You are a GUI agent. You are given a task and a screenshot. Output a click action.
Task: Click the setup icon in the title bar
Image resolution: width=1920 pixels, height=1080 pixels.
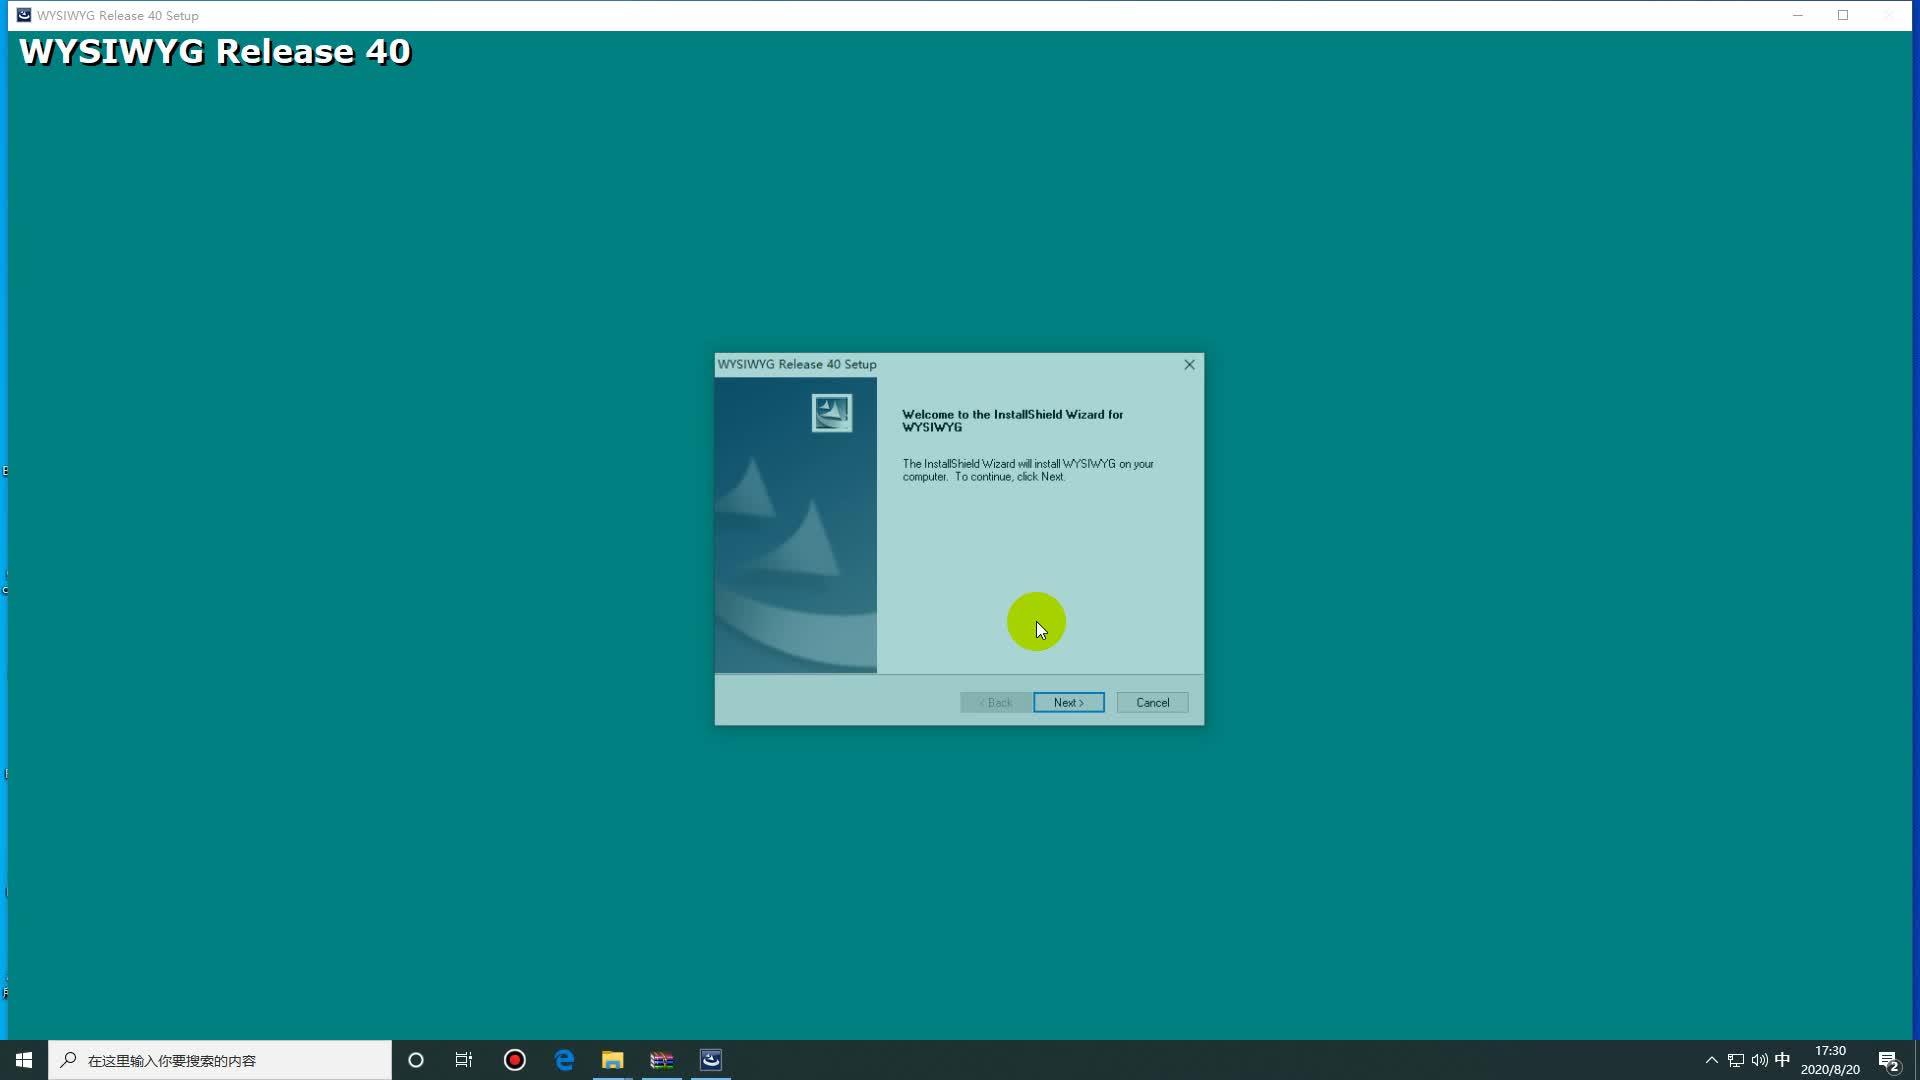pos(23,15)
